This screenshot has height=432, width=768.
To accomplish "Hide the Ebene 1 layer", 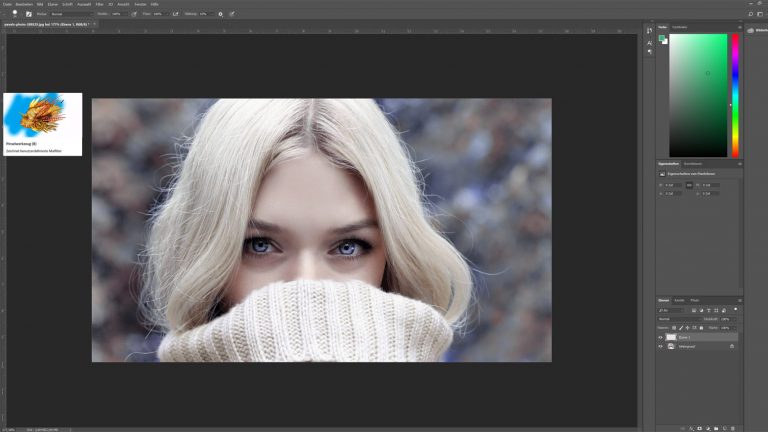I will 661,337.
